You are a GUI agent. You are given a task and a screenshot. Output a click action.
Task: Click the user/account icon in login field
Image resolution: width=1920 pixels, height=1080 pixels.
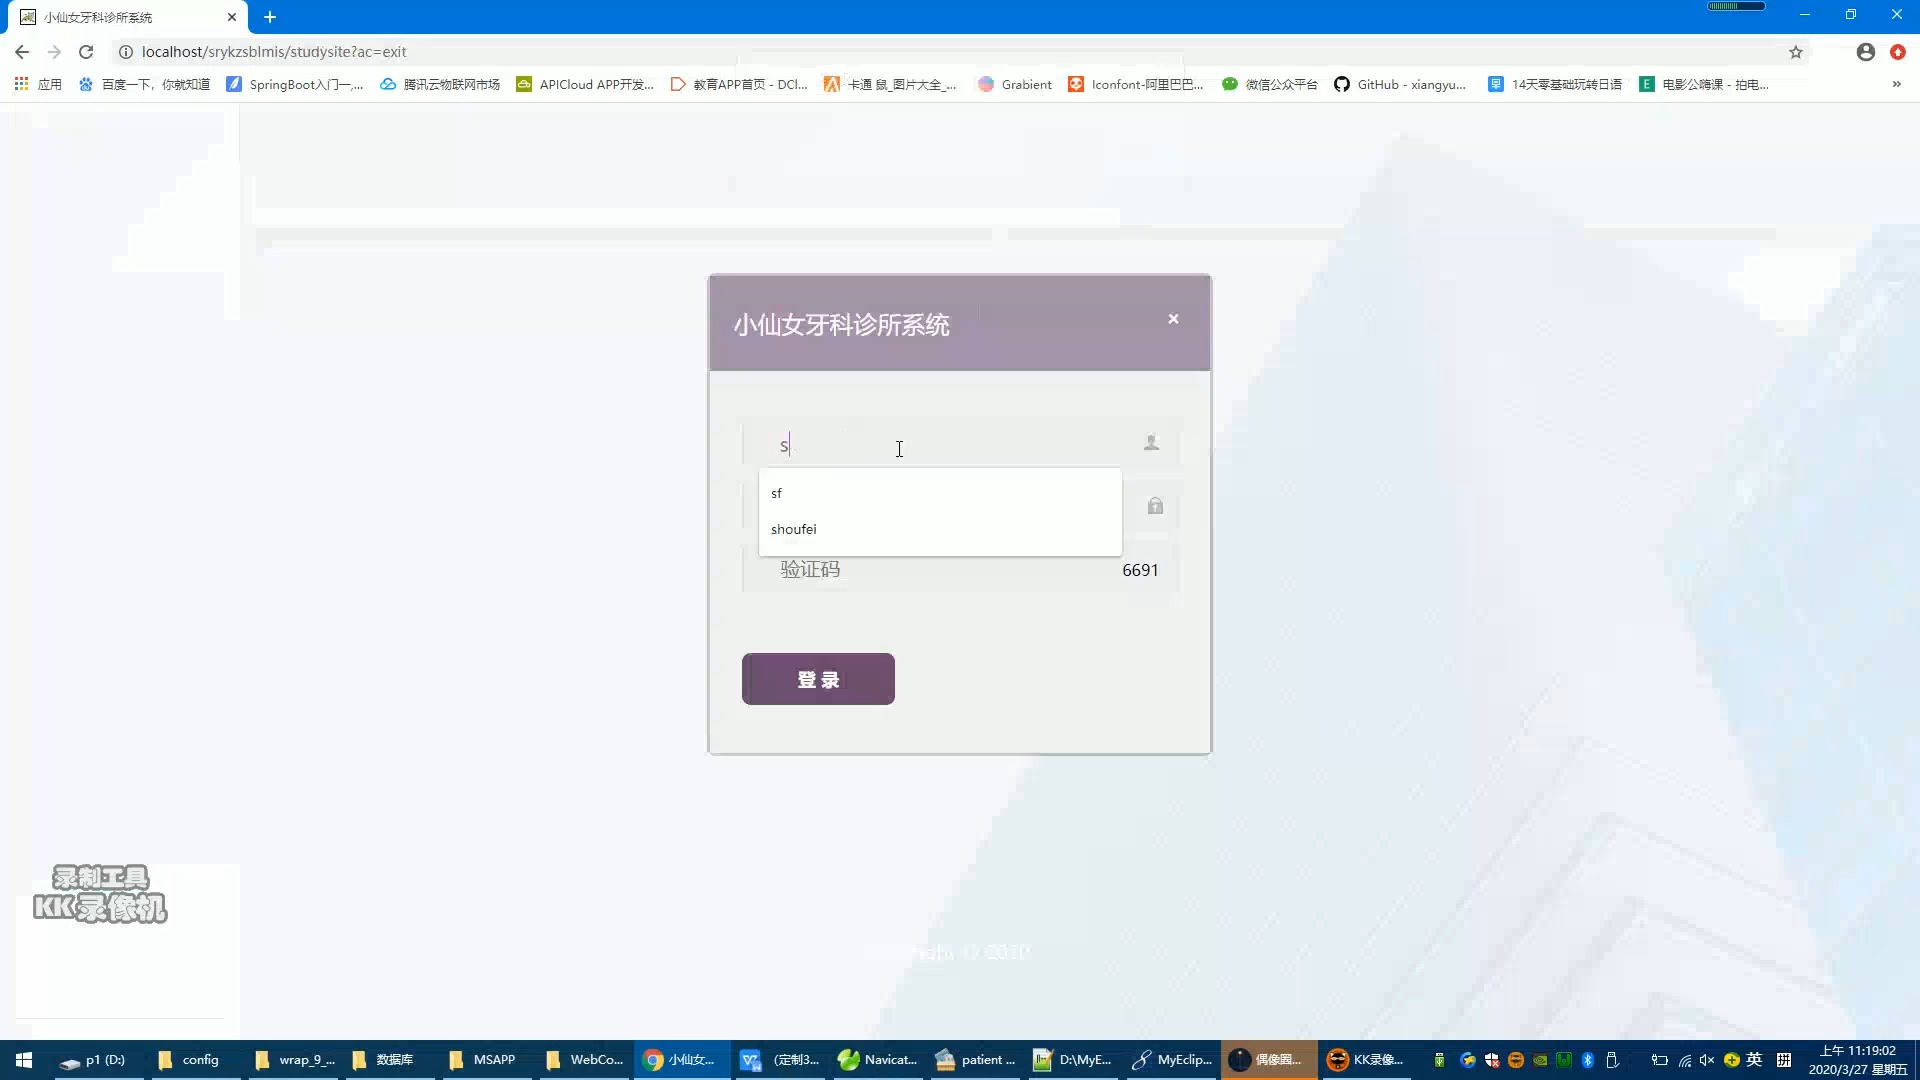coord(1151,442)
